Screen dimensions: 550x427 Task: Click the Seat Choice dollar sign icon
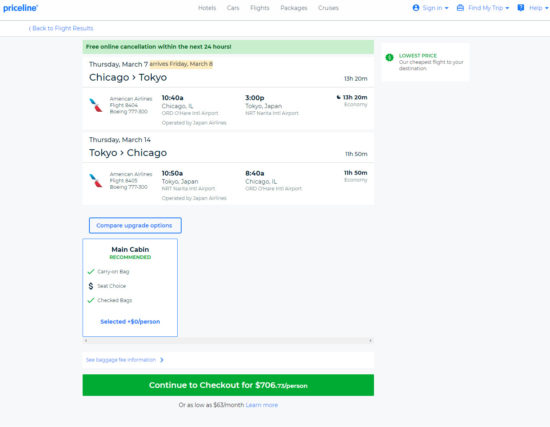[x=91, y=286]
